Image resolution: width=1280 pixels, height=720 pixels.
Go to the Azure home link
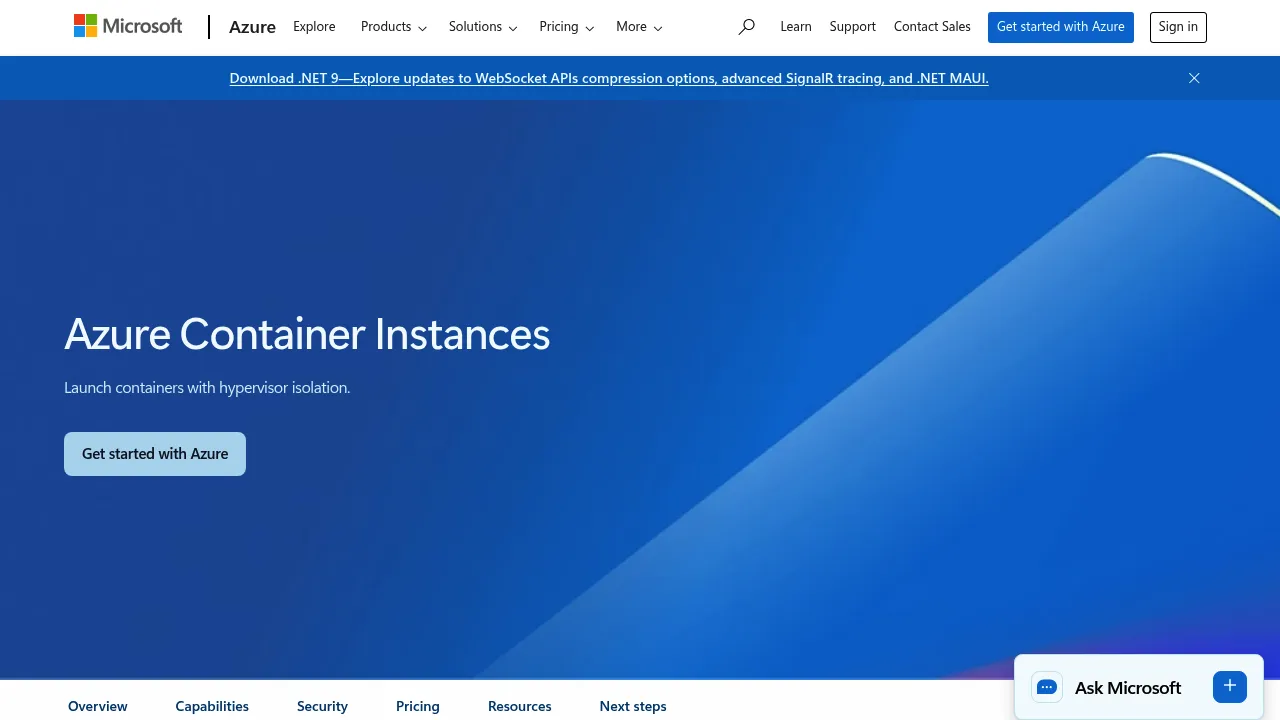coord(252,27)
